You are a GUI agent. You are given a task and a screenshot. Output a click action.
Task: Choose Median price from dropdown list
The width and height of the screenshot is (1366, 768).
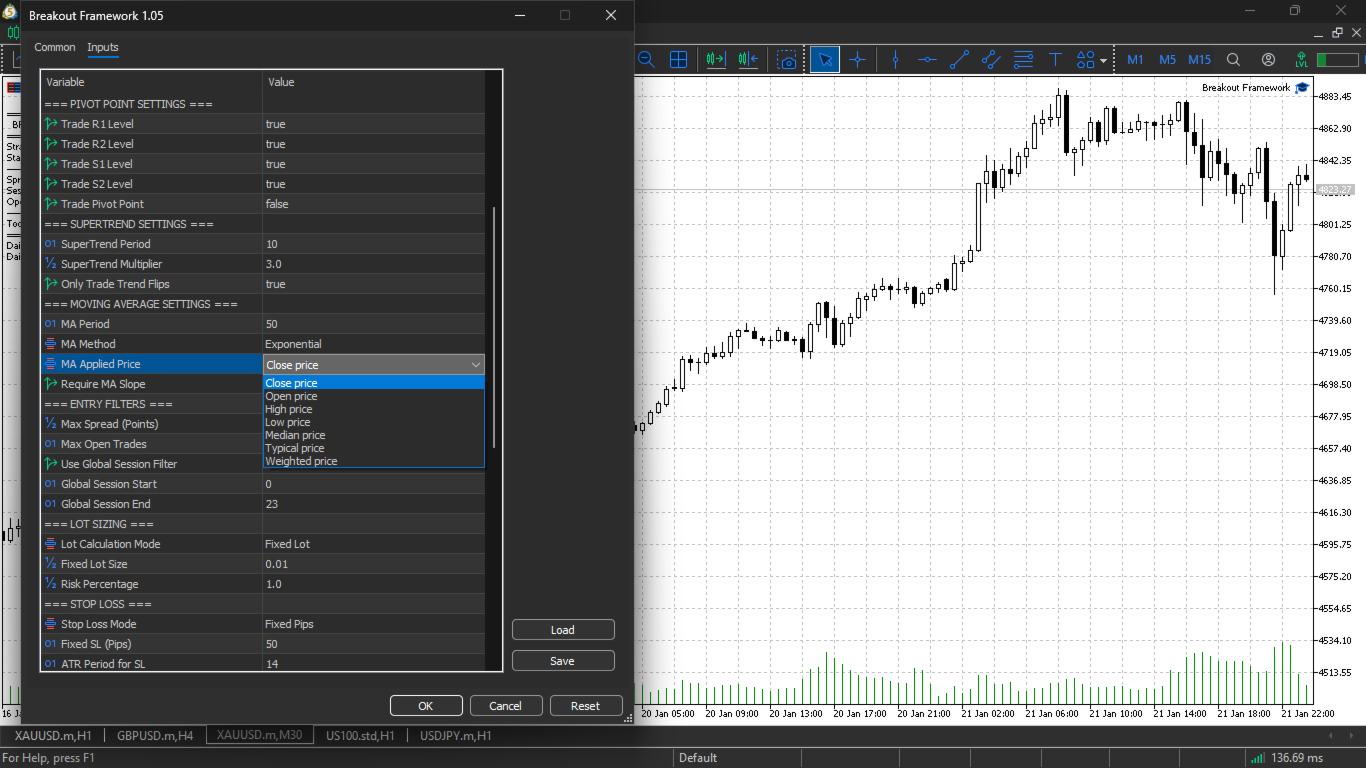coord(295,435)
